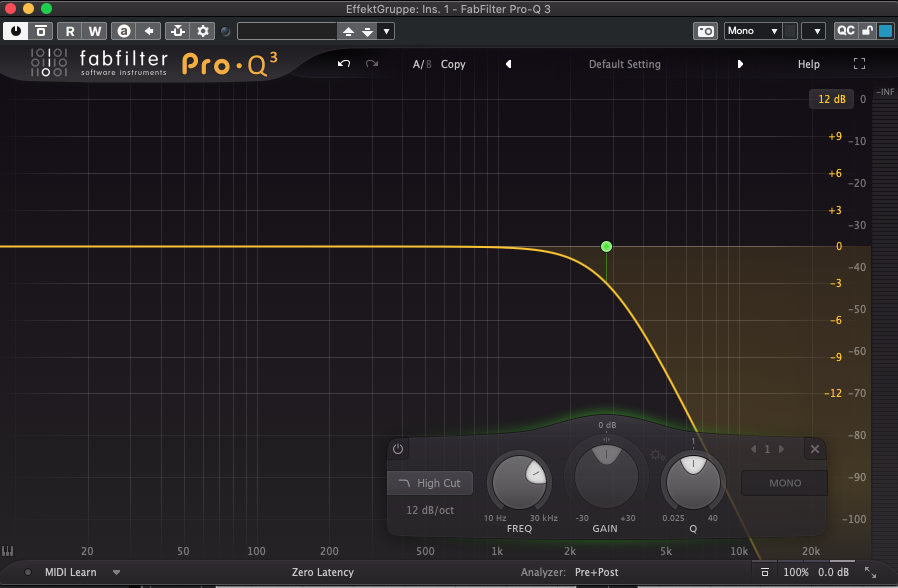This screenshot has width=898, height=588.
Task: Open the 12 dB display range selector
Action: click(x=832, y=99)
